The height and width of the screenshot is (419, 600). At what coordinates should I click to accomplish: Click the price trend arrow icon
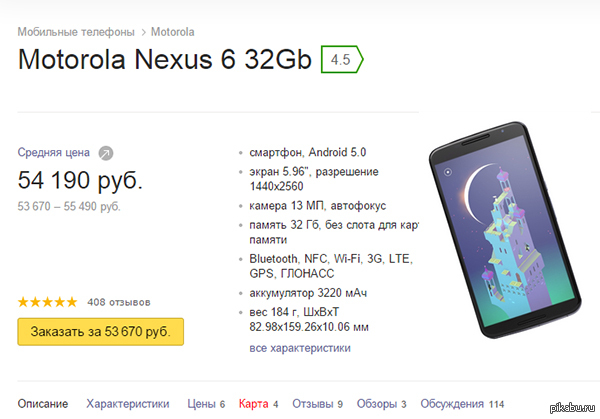click(x=106, y=153)
